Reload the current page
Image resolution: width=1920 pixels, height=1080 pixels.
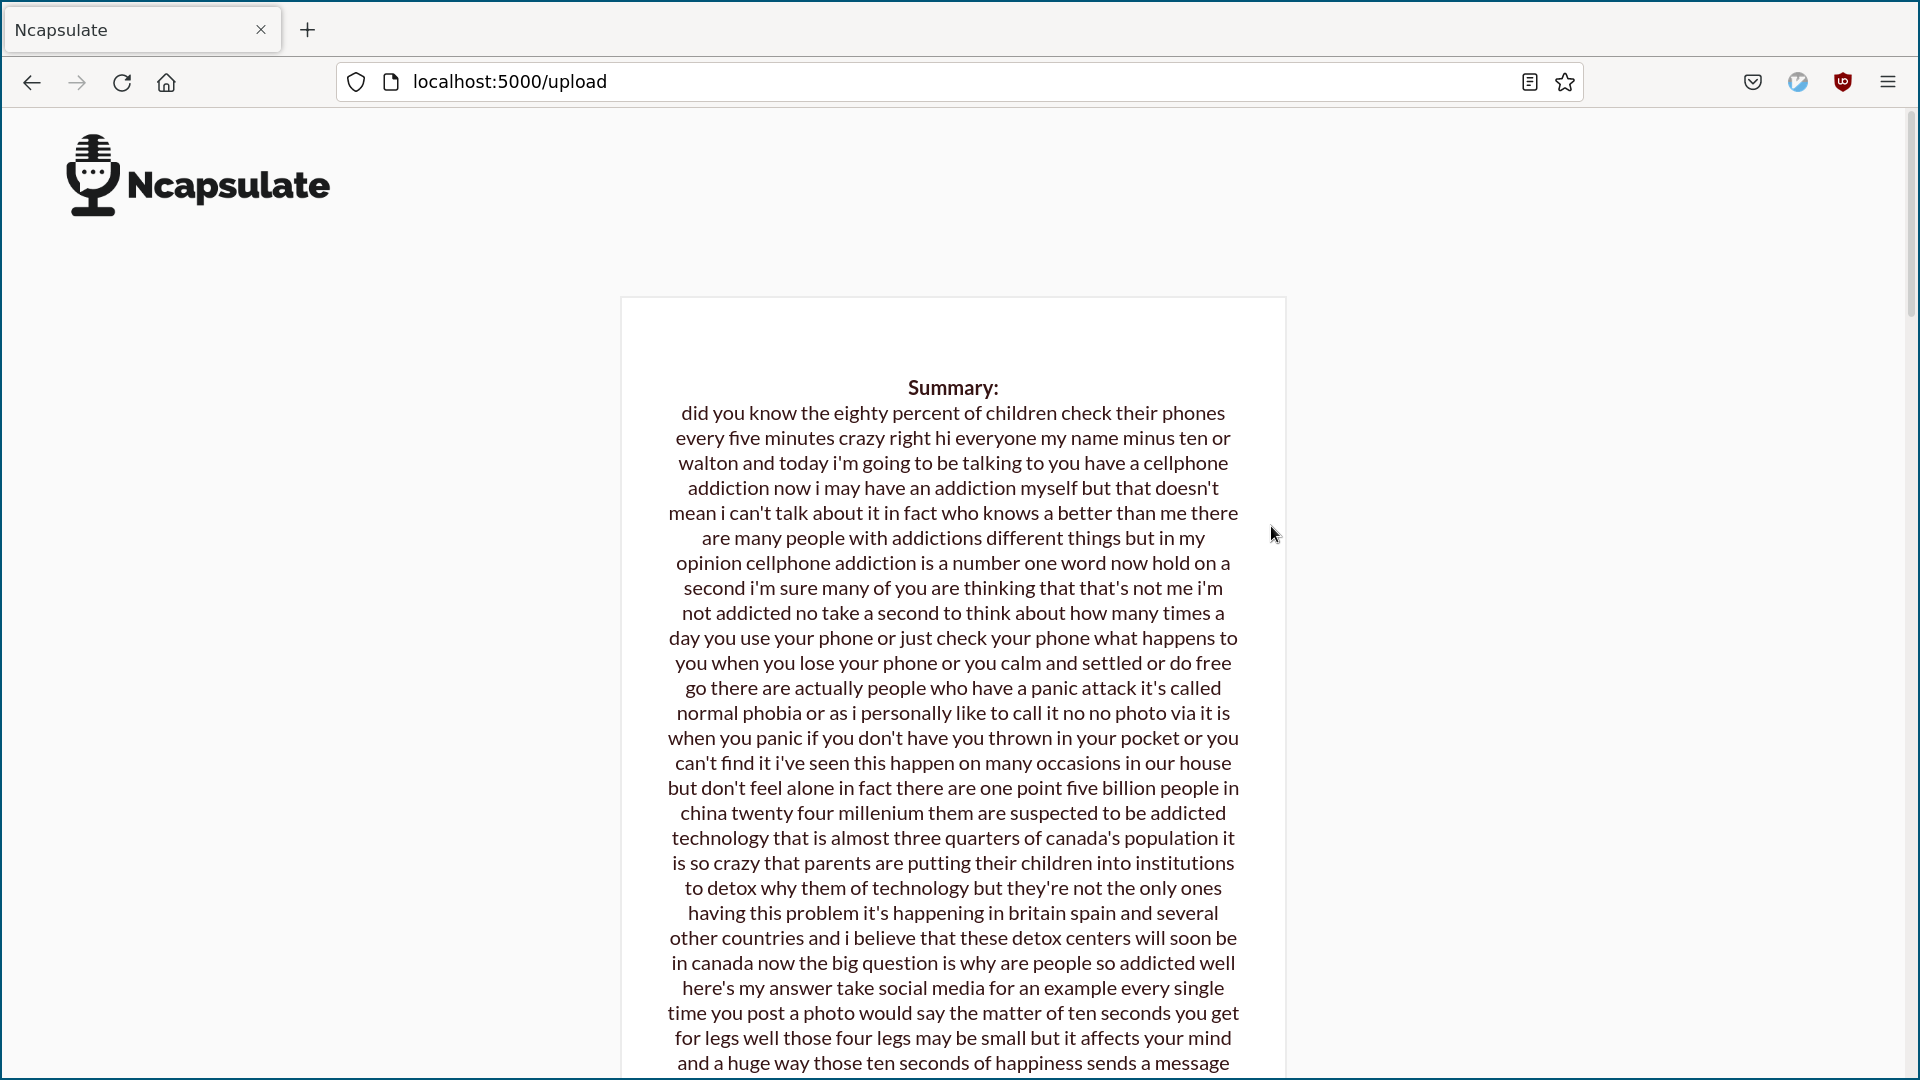[x=122, y=83]
